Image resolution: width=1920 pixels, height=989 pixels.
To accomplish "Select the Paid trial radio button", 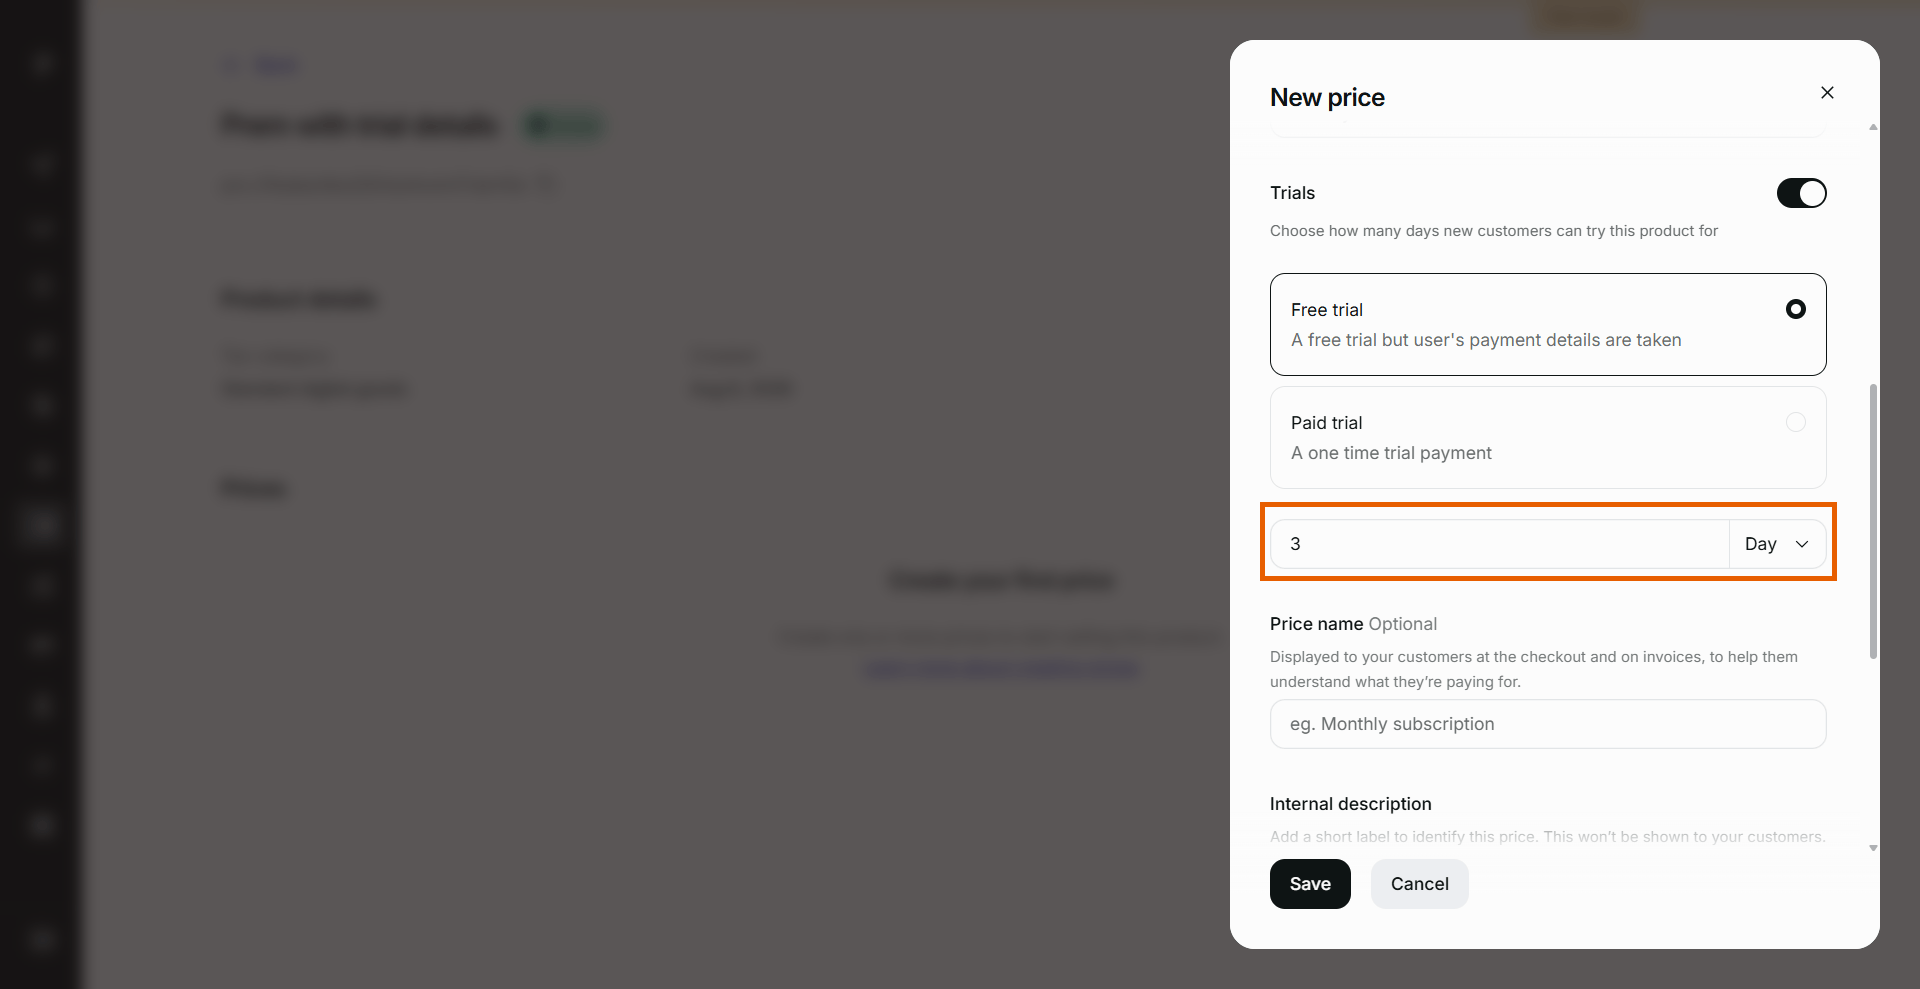I will tap(1796, 422).
